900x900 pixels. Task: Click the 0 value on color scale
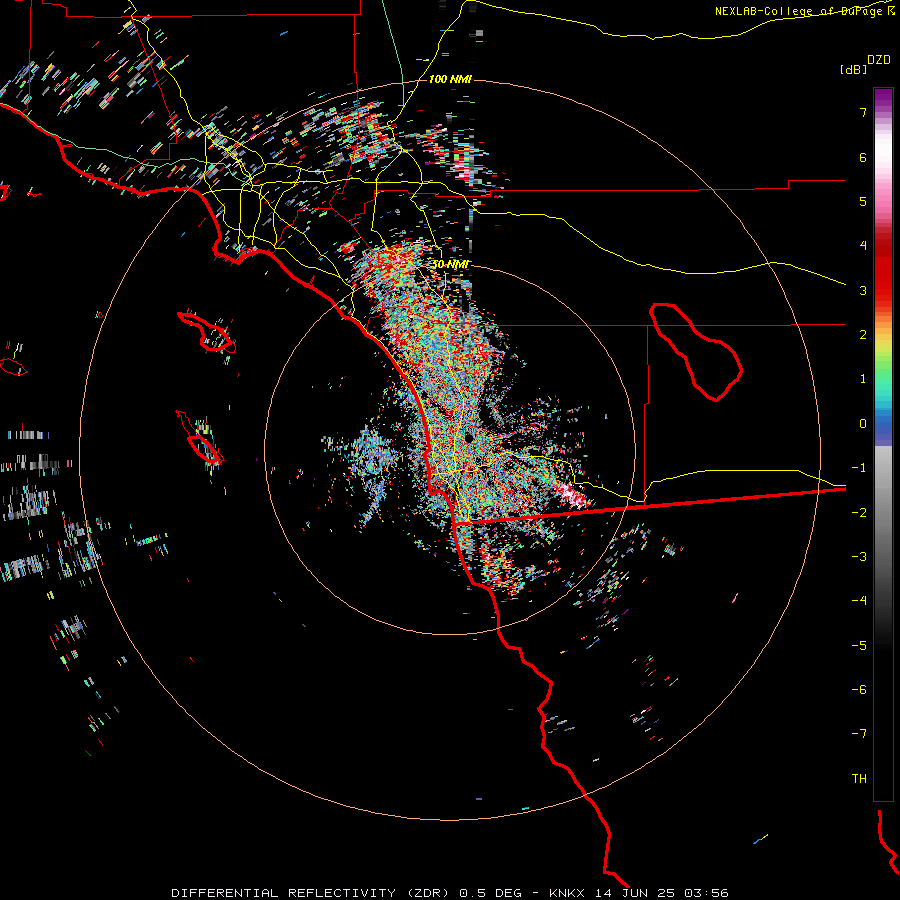point(863,424)
